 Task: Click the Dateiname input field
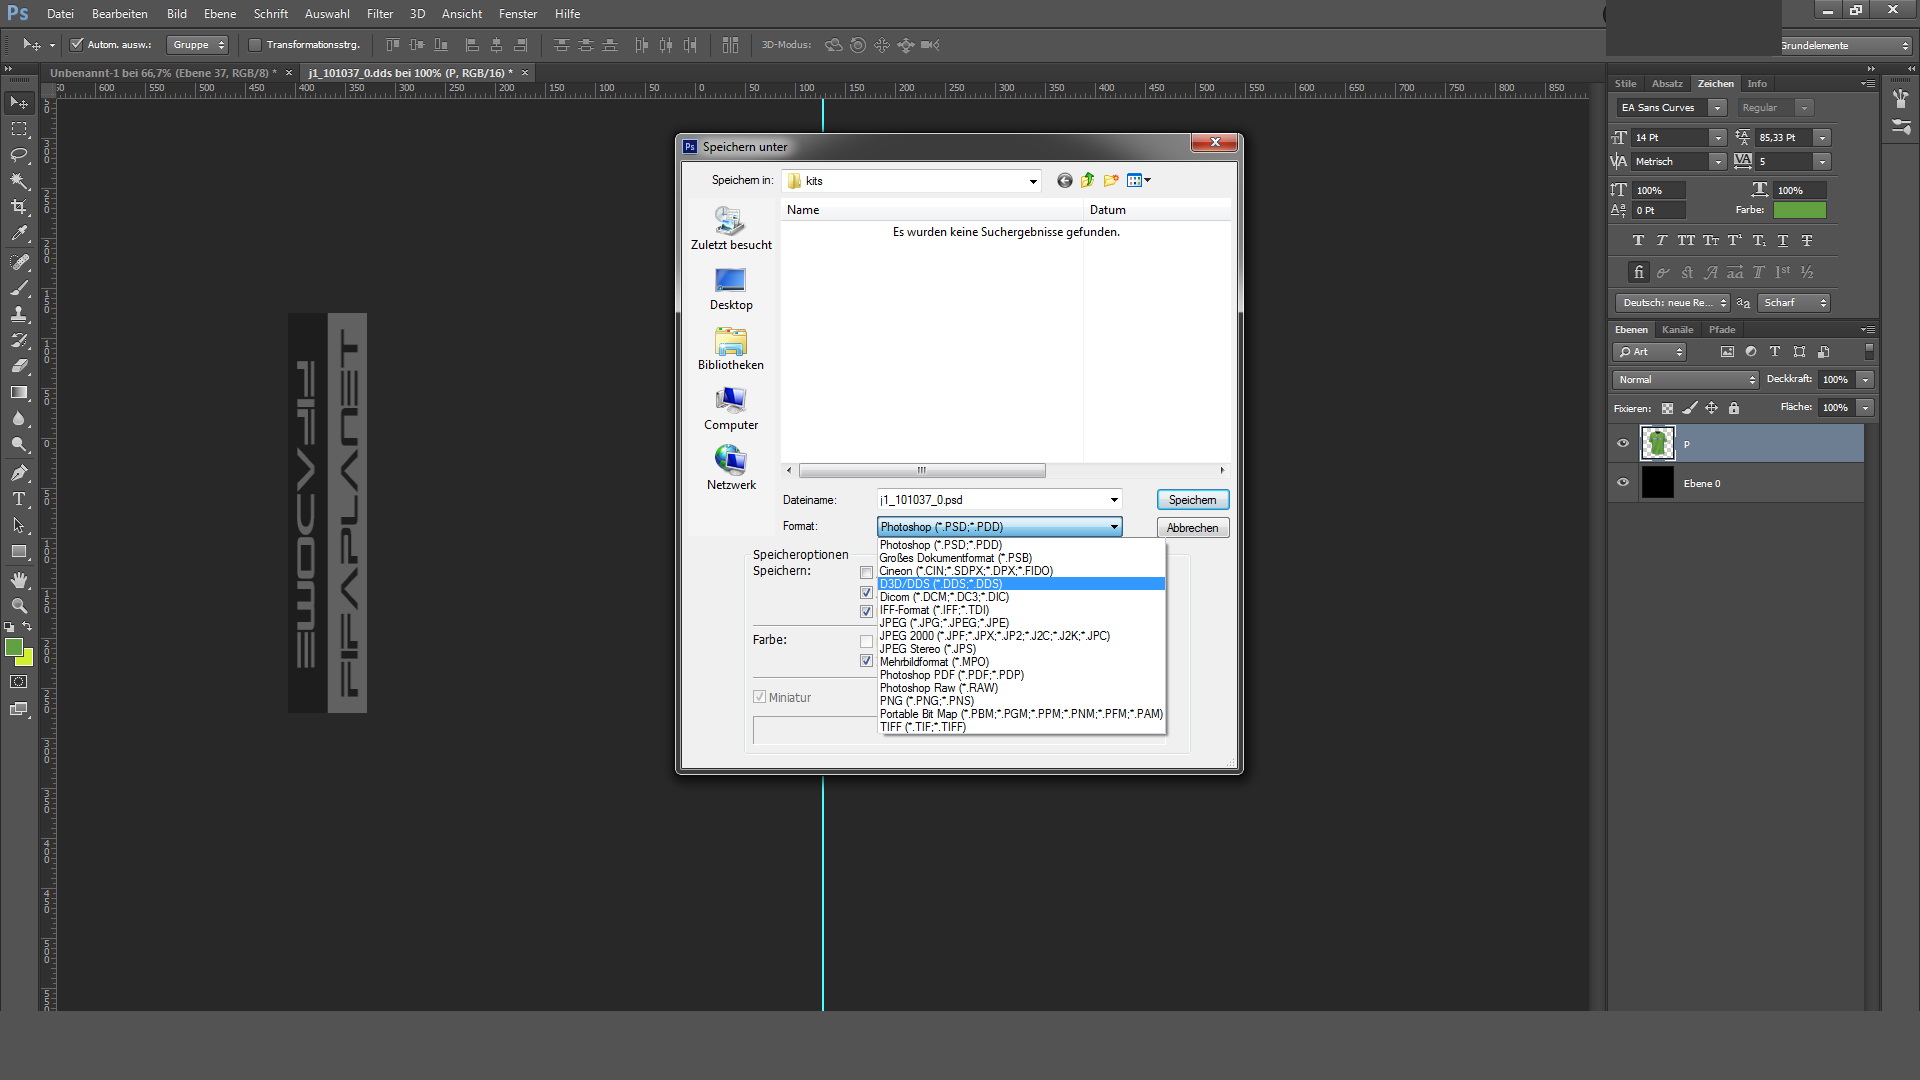(x=991, y=500)
